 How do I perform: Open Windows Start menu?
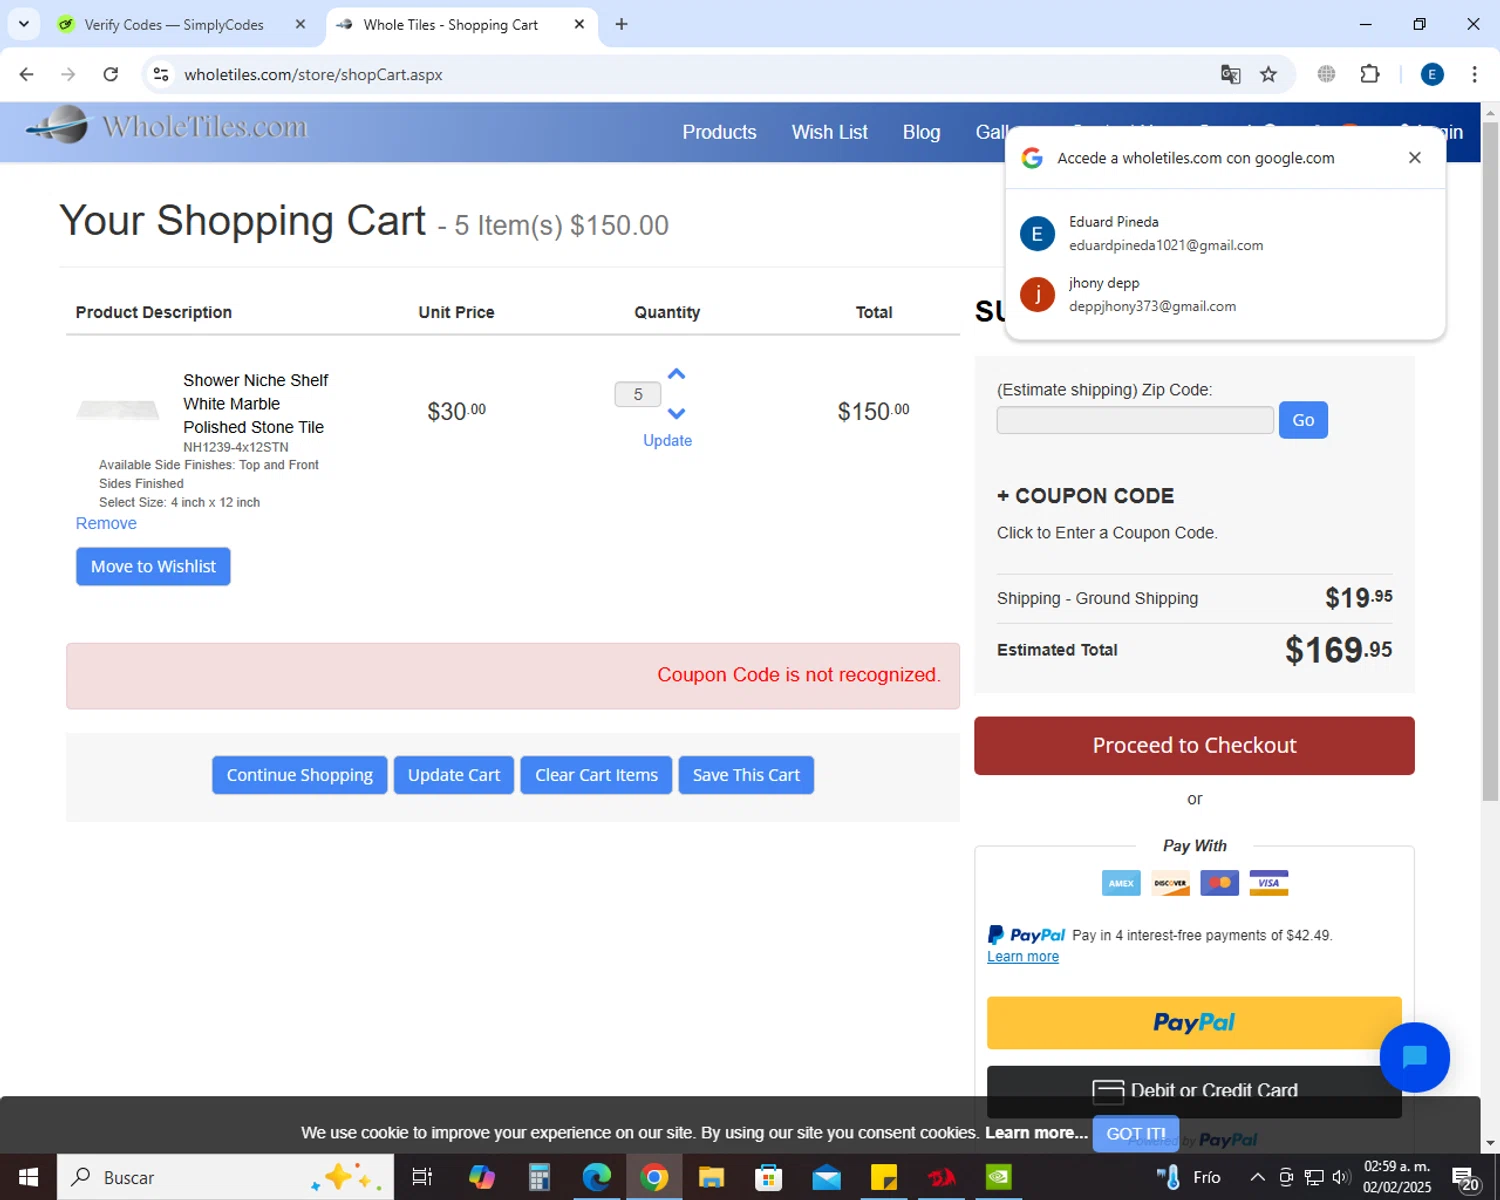point(28,1177)
